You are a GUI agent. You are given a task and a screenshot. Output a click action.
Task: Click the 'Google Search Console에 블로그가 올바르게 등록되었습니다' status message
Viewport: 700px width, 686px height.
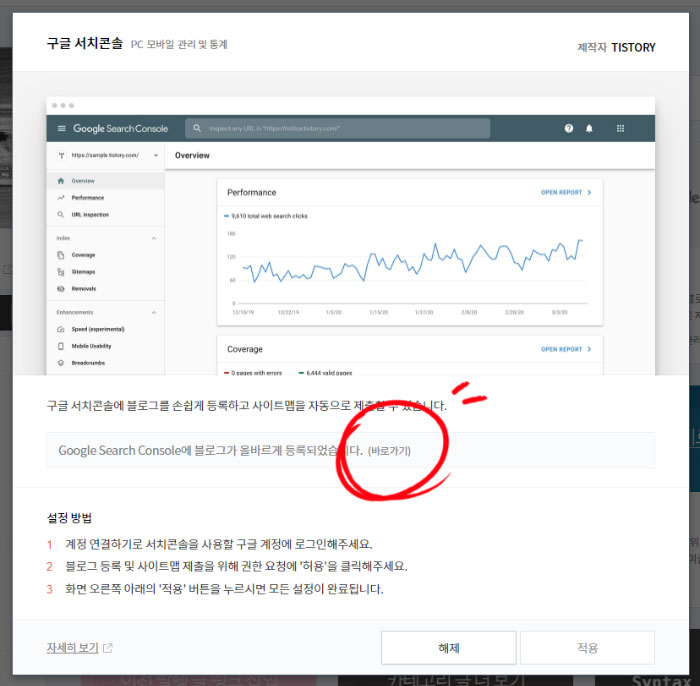pos(210,451)
